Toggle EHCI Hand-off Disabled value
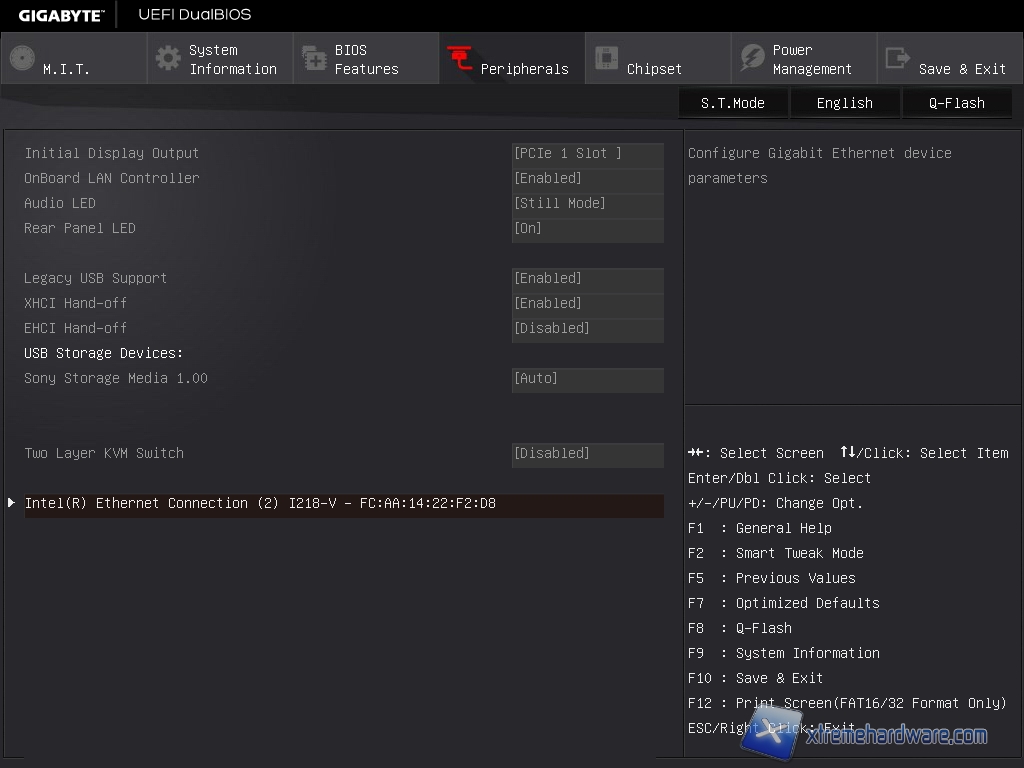The image size is (1024, 768). pyautogui.click(x=587, y=329)
